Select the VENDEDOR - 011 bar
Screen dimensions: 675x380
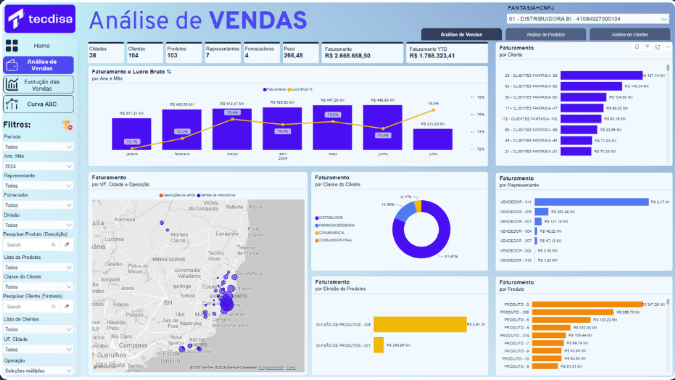coord(591,202)
